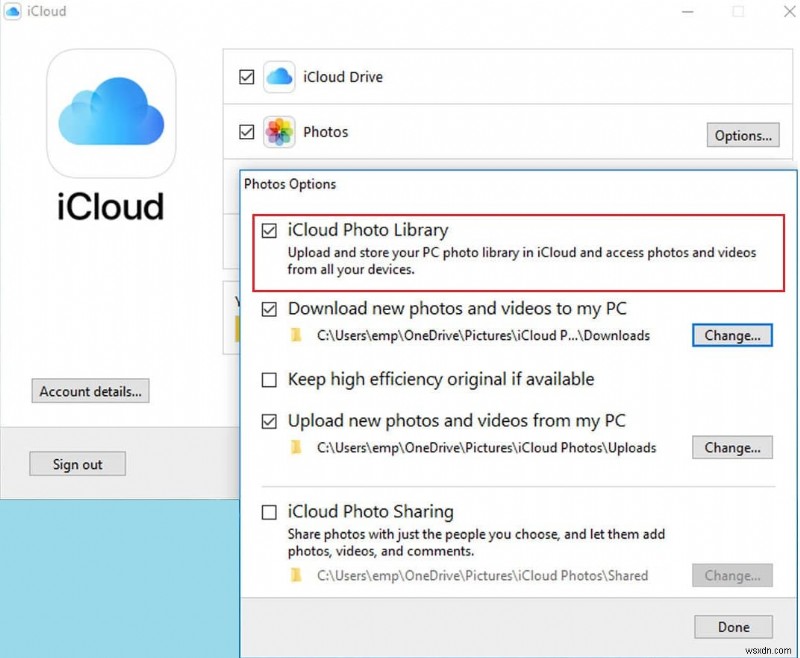
Task: Uncheck the iCloud Drive checkbox
Action: coord(245,76)
